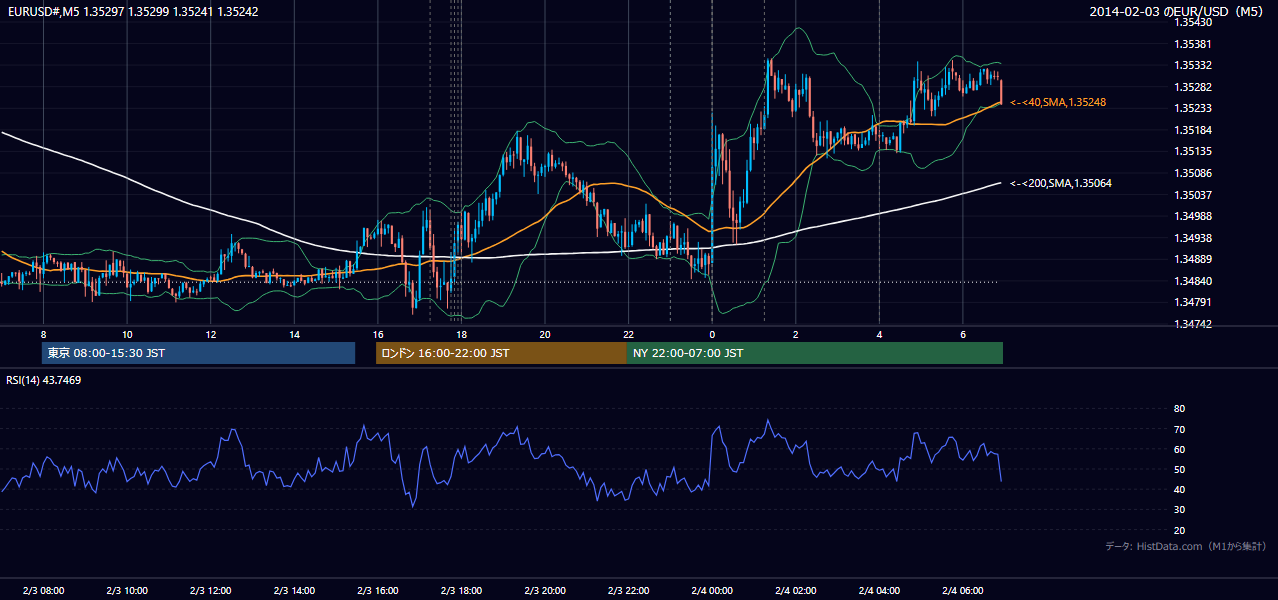This screenshot has height=600, width=1278.
Task: Click price axis value 1.35037
Action: (1193, 195)
